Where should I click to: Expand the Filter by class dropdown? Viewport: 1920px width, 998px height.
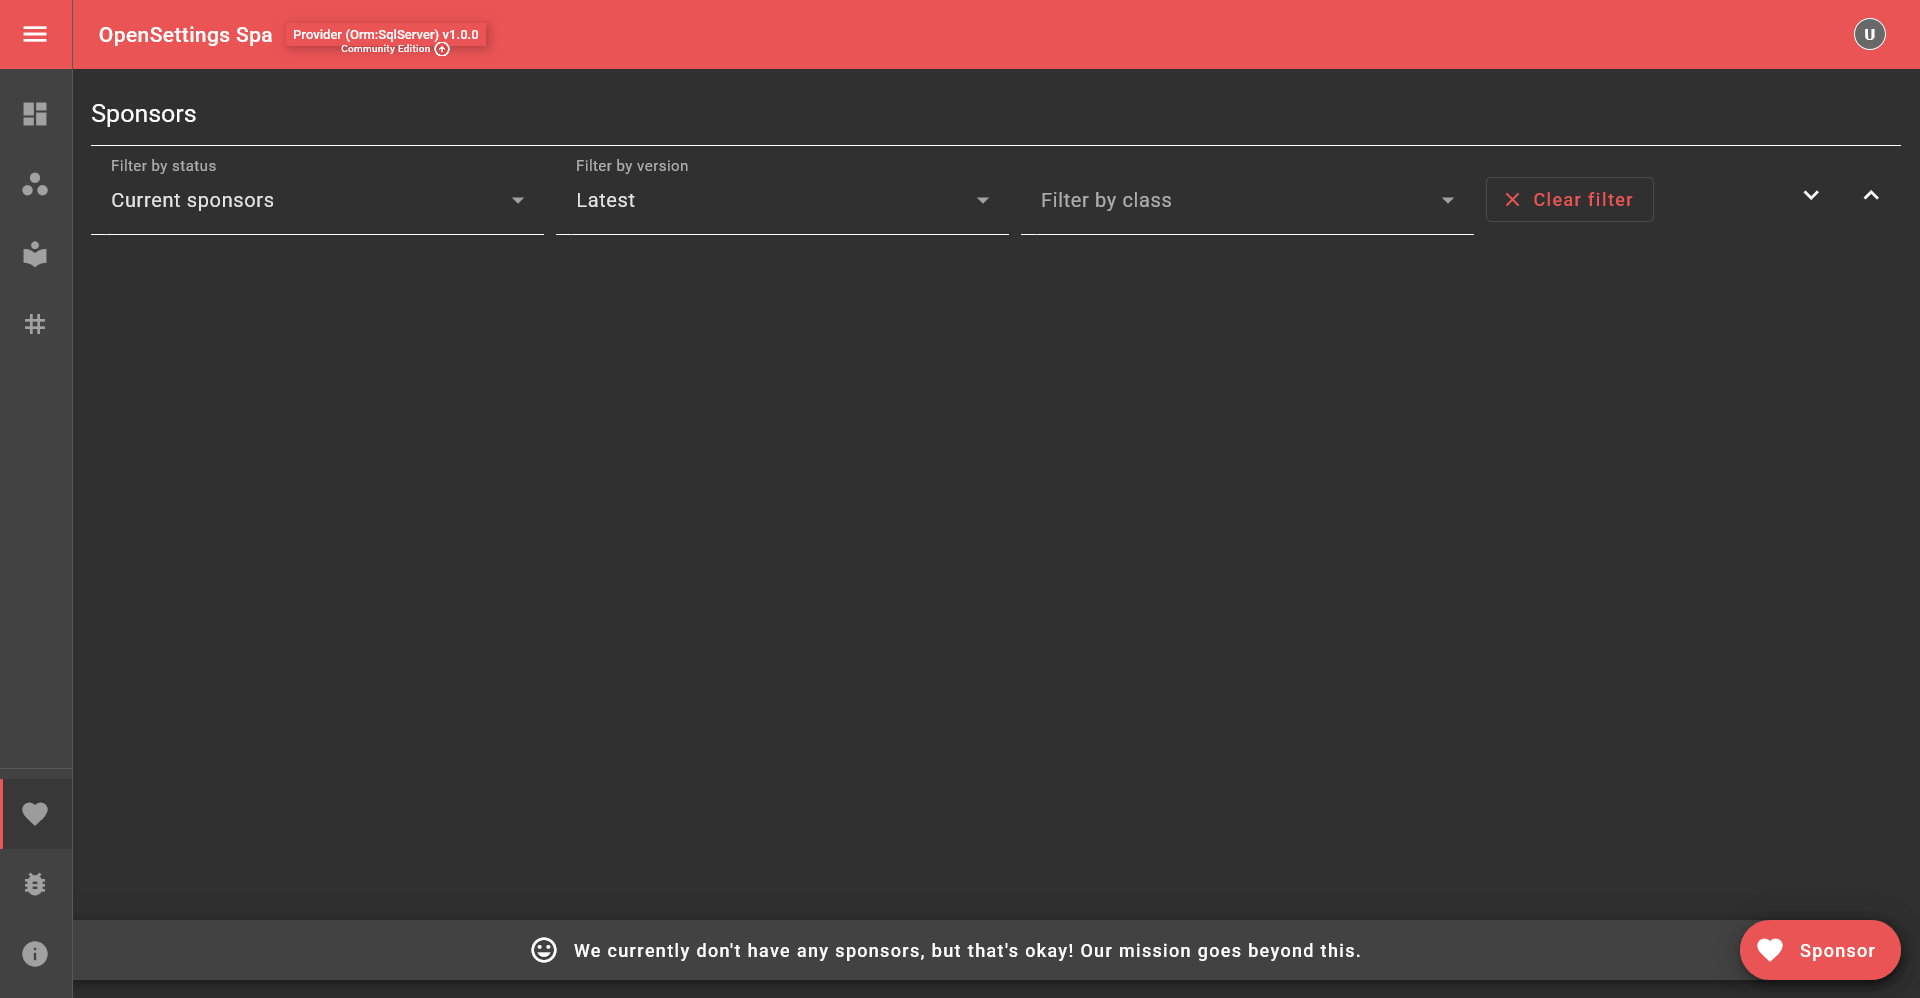pos(1447,200)
